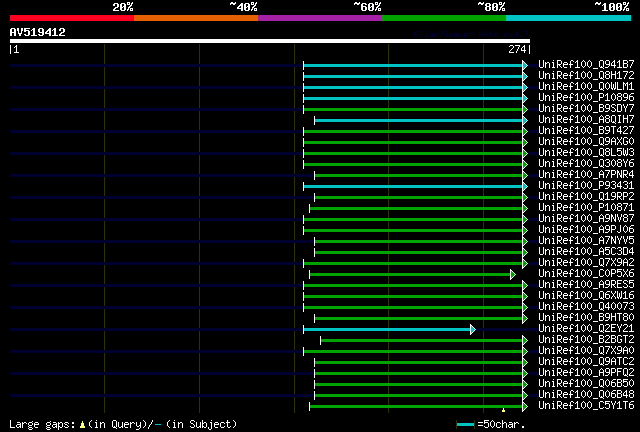Select the UniRef100_P10871 label
Image resolution: width=640 pixels, height=432 pixels.
[x=586, y=207]
